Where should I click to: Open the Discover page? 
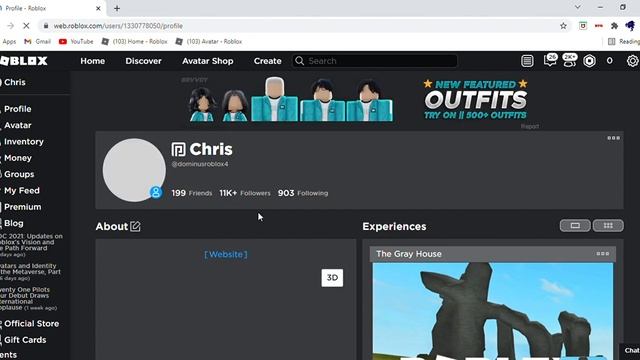[x=143, y=61]
